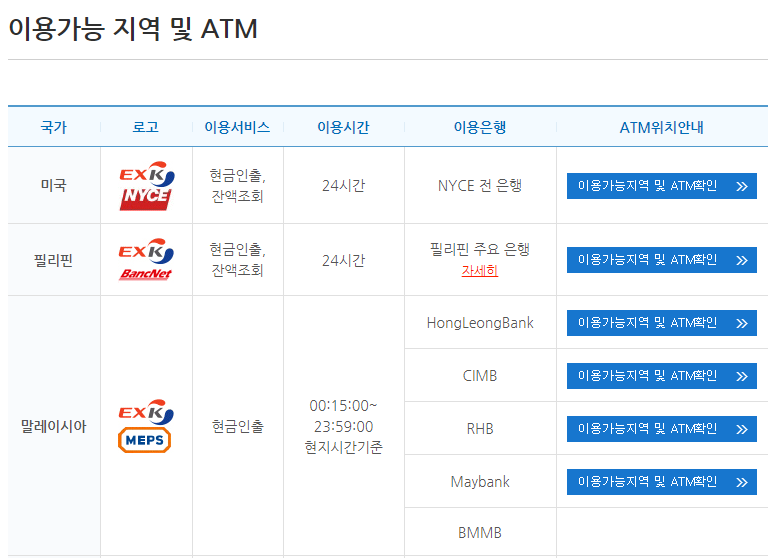
Task: Click the 필리핀 country cell
Action: [x=54, y=260]
